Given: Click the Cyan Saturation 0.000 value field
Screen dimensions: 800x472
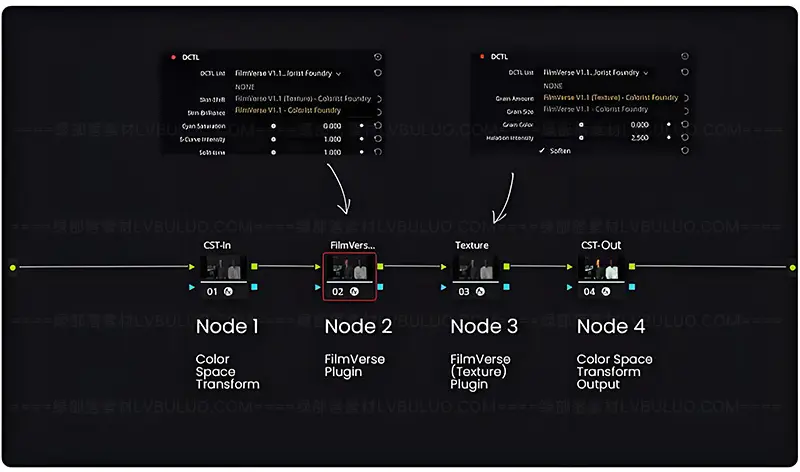Looking at the screenshot, I should point(332,126).
